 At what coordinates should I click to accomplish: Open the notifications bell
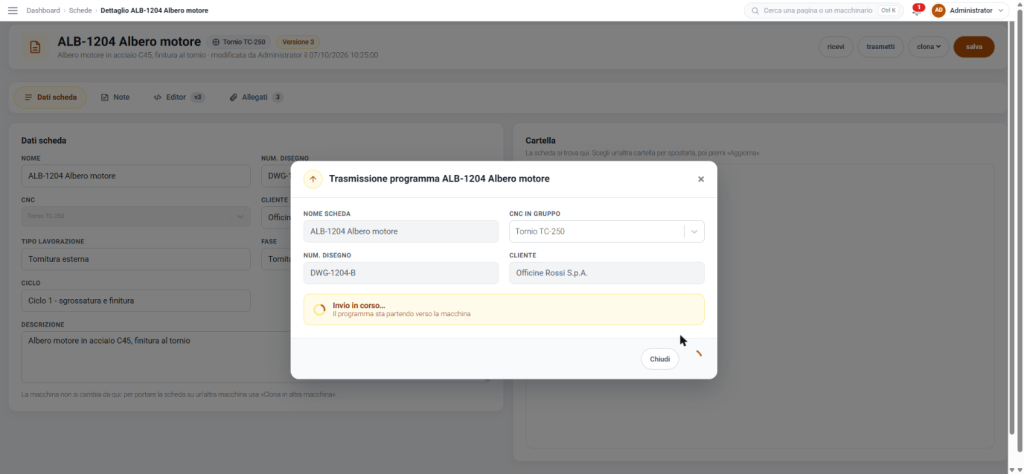click(x=916, y=10)
